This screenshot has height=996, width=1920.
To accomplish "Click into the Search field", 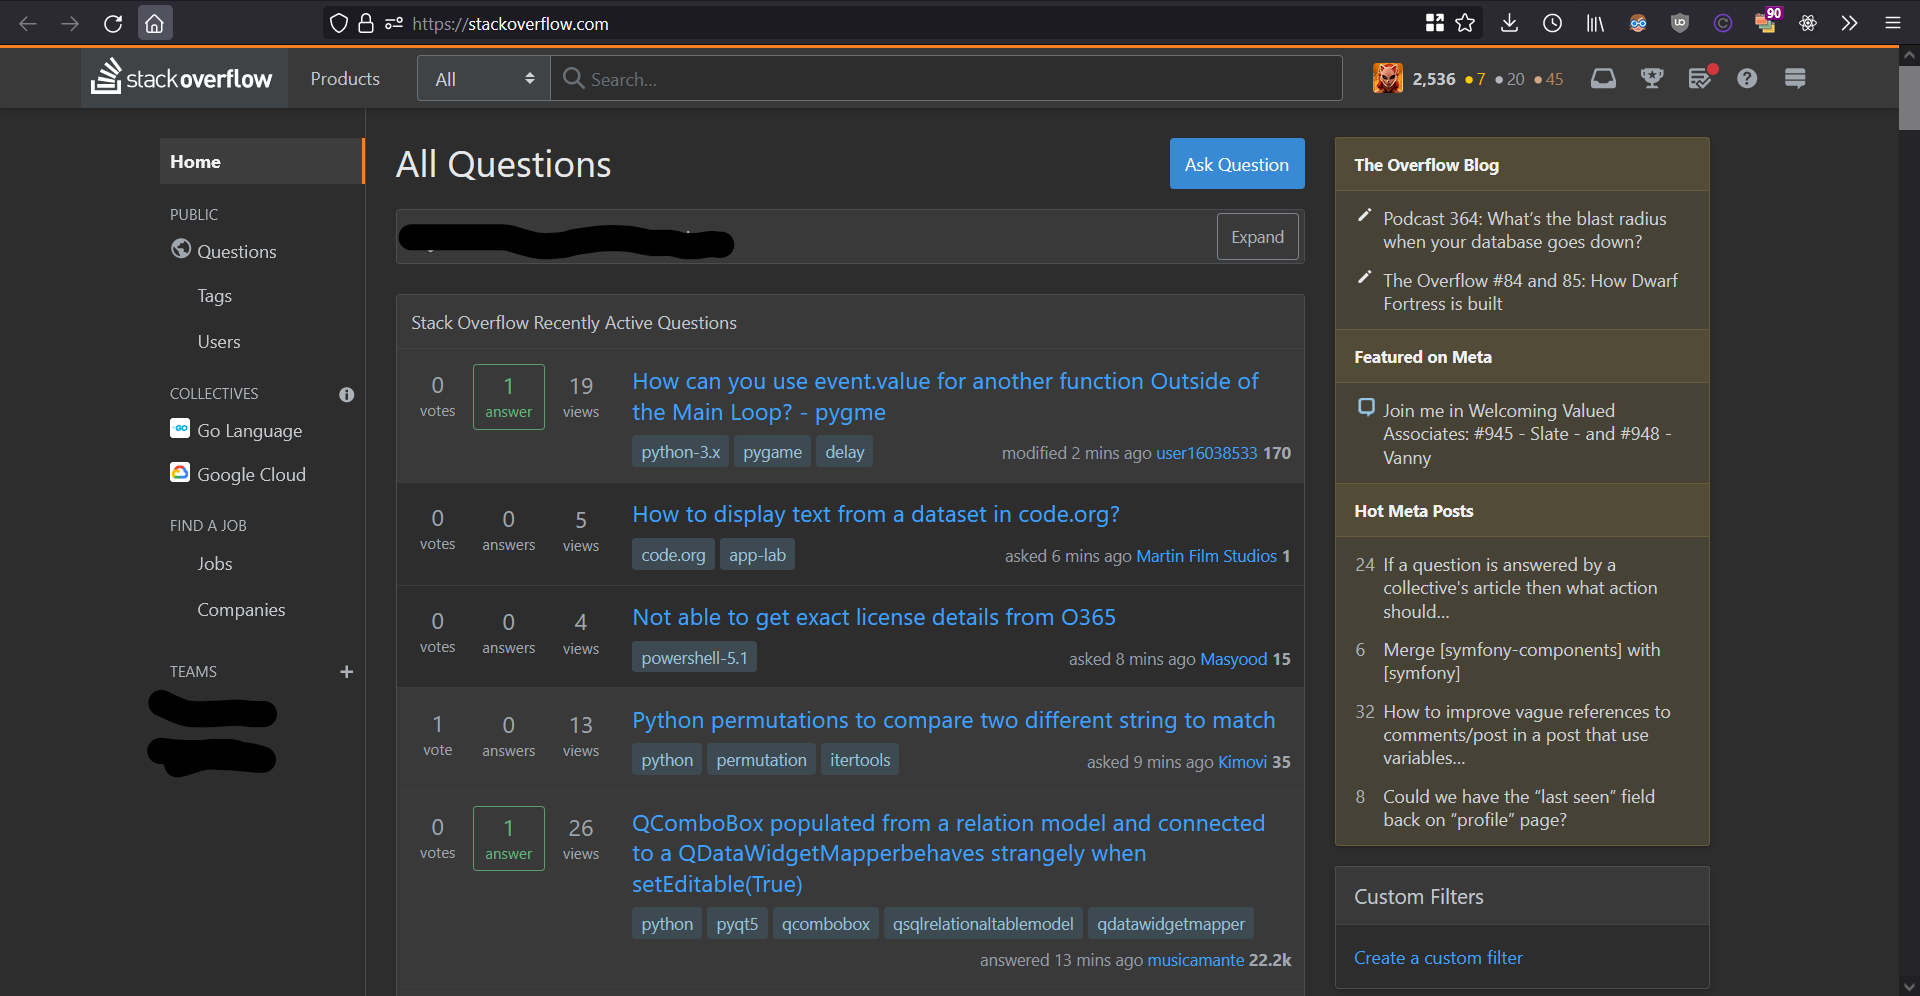I will (946, 78).
